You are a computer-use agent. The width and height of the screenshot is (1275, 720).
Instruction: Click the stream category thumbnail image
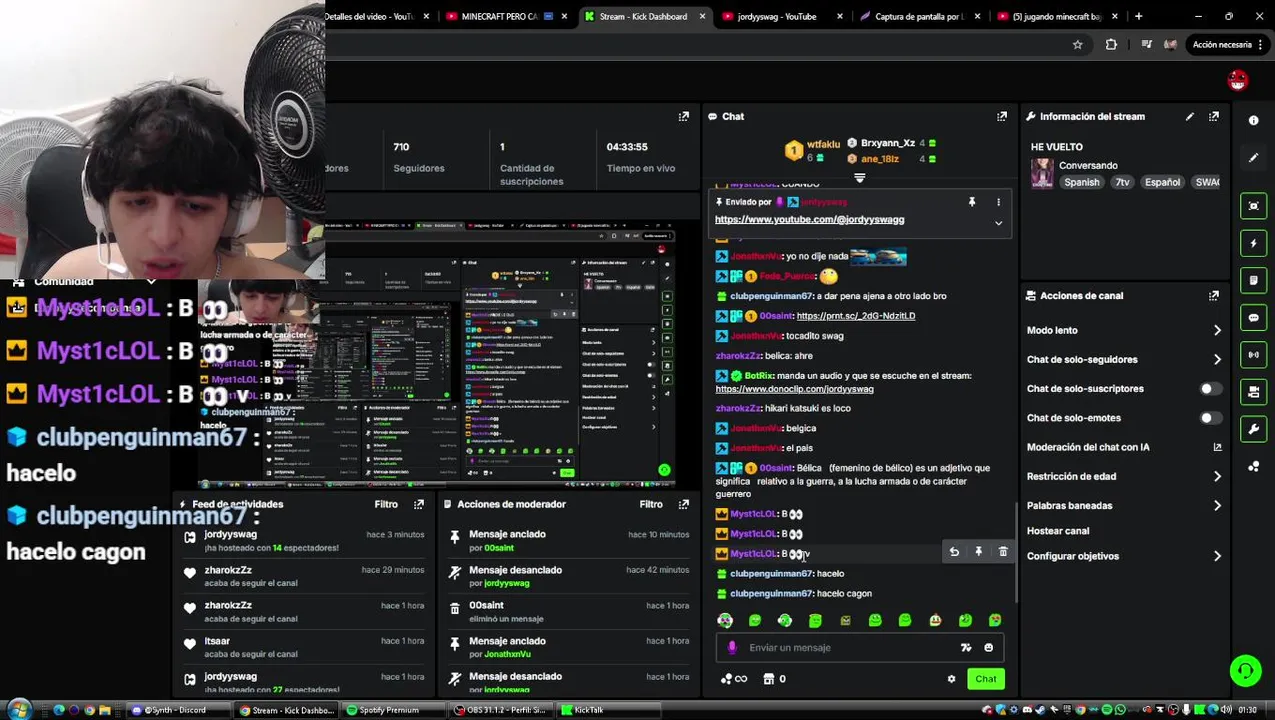pyautogui.click(x=1042, y=173)
